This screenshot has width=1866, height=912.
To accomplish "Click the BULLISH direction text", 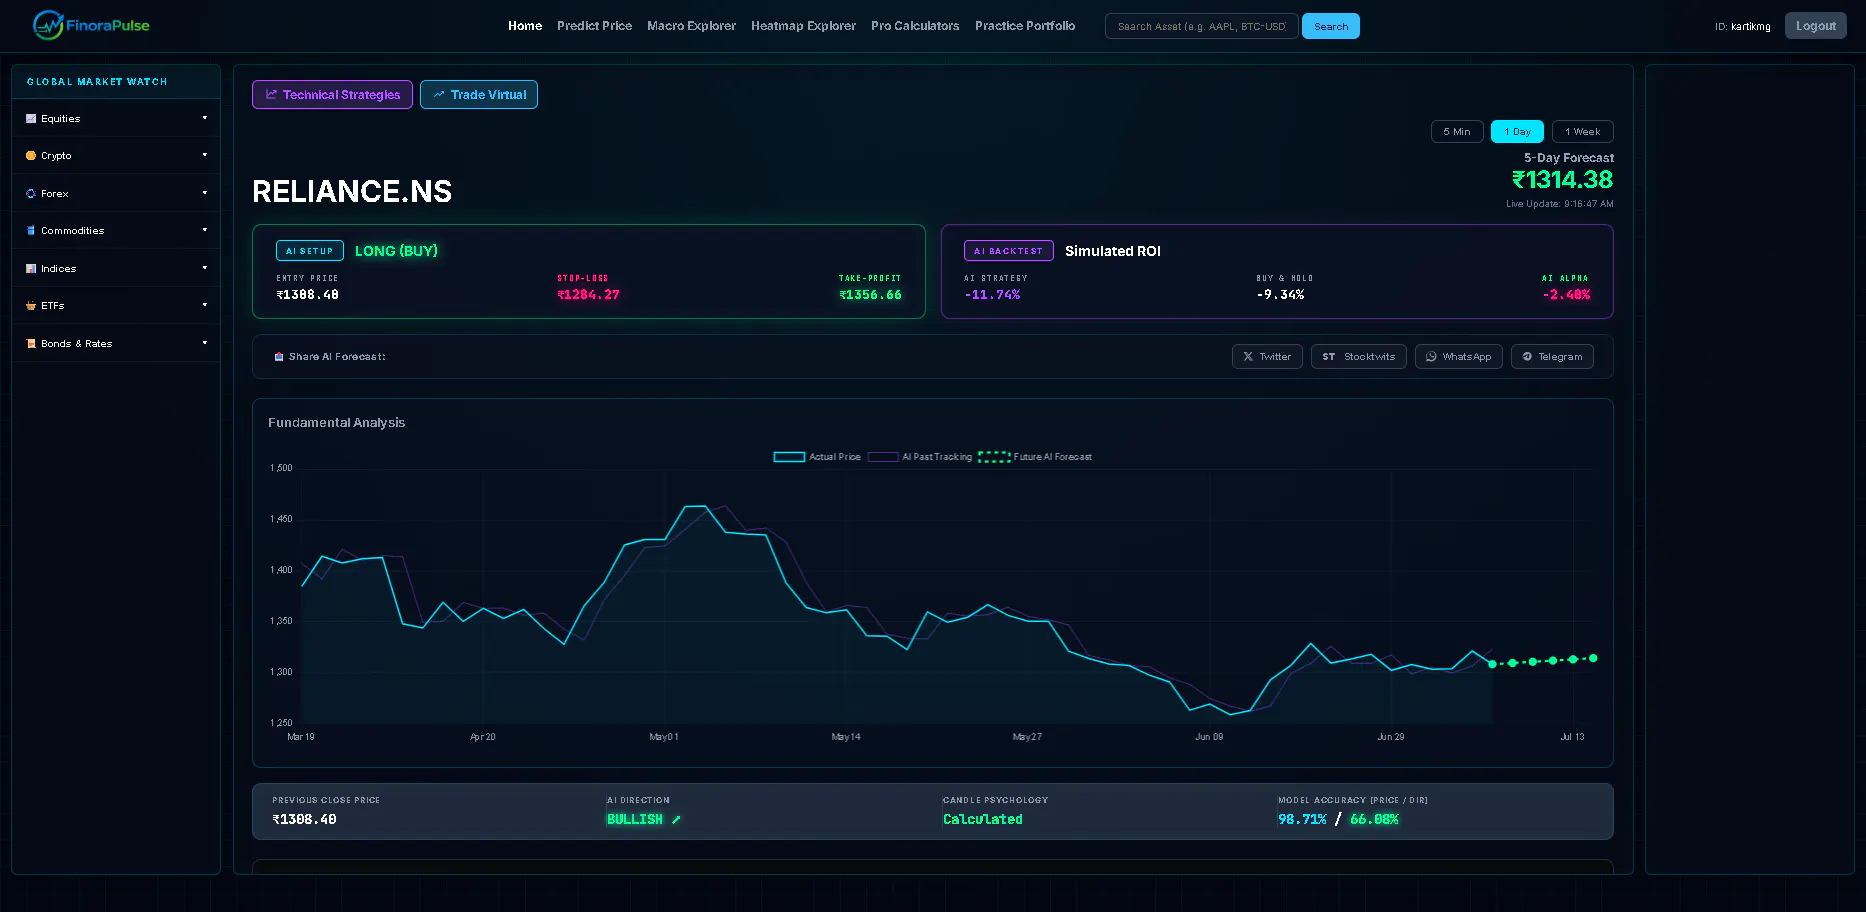I will click(634, 820).
